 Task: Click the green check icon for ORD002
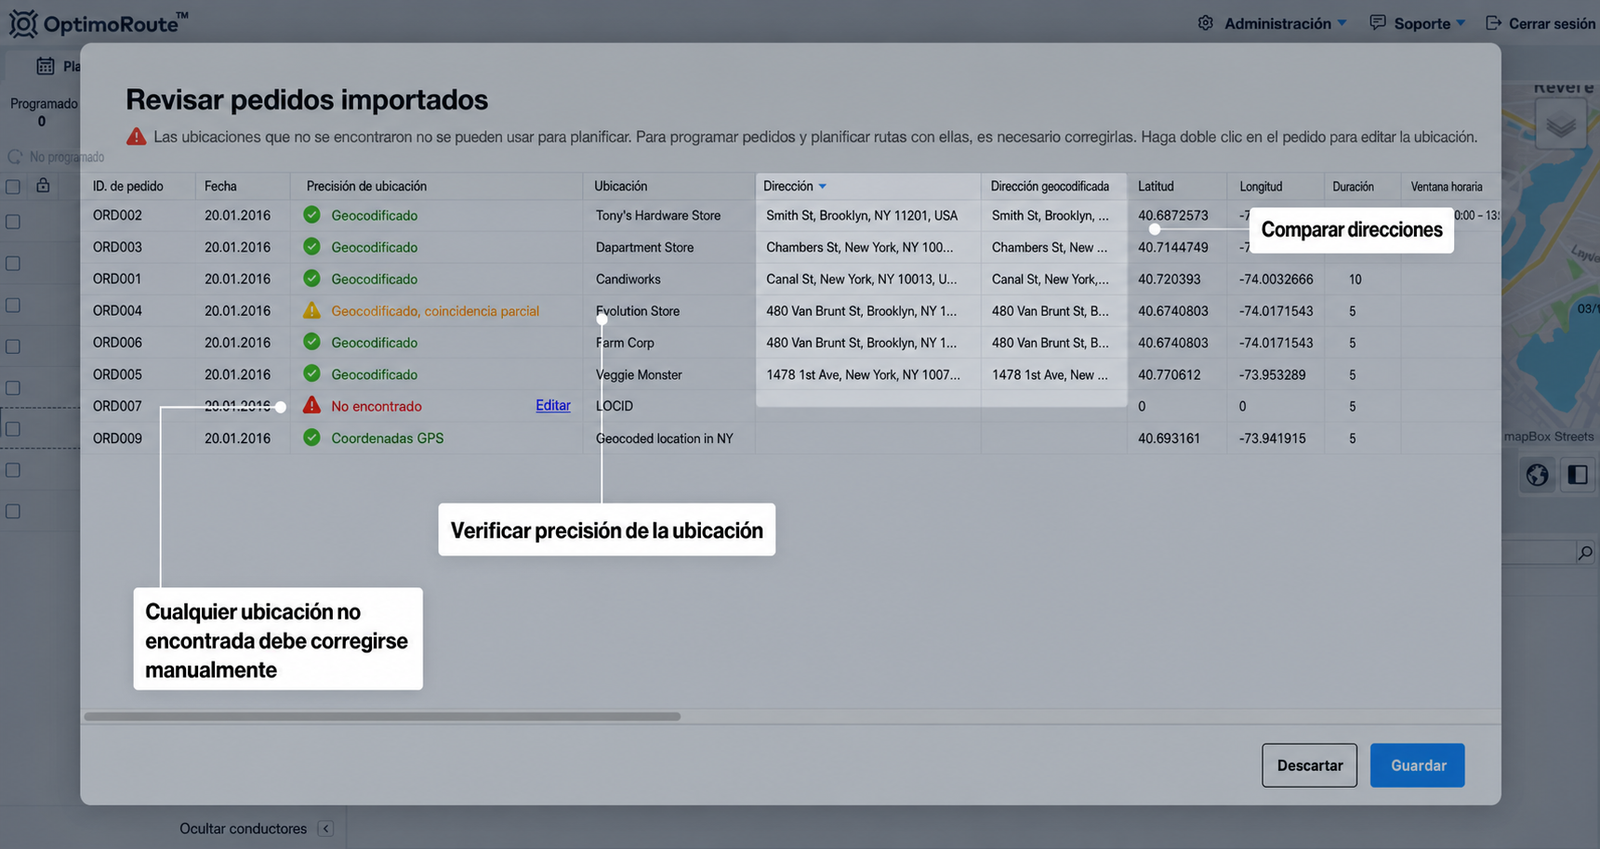pos(312,214)
